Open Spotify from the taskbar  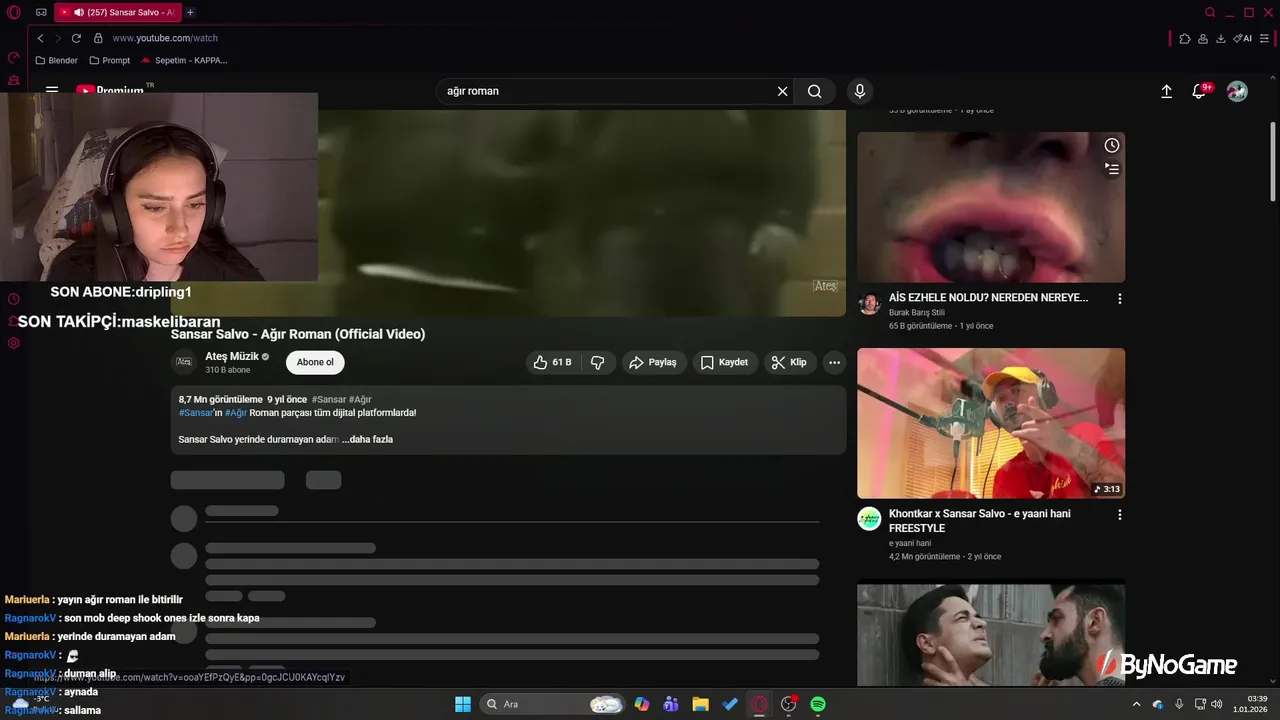click(x=818, y=704)
